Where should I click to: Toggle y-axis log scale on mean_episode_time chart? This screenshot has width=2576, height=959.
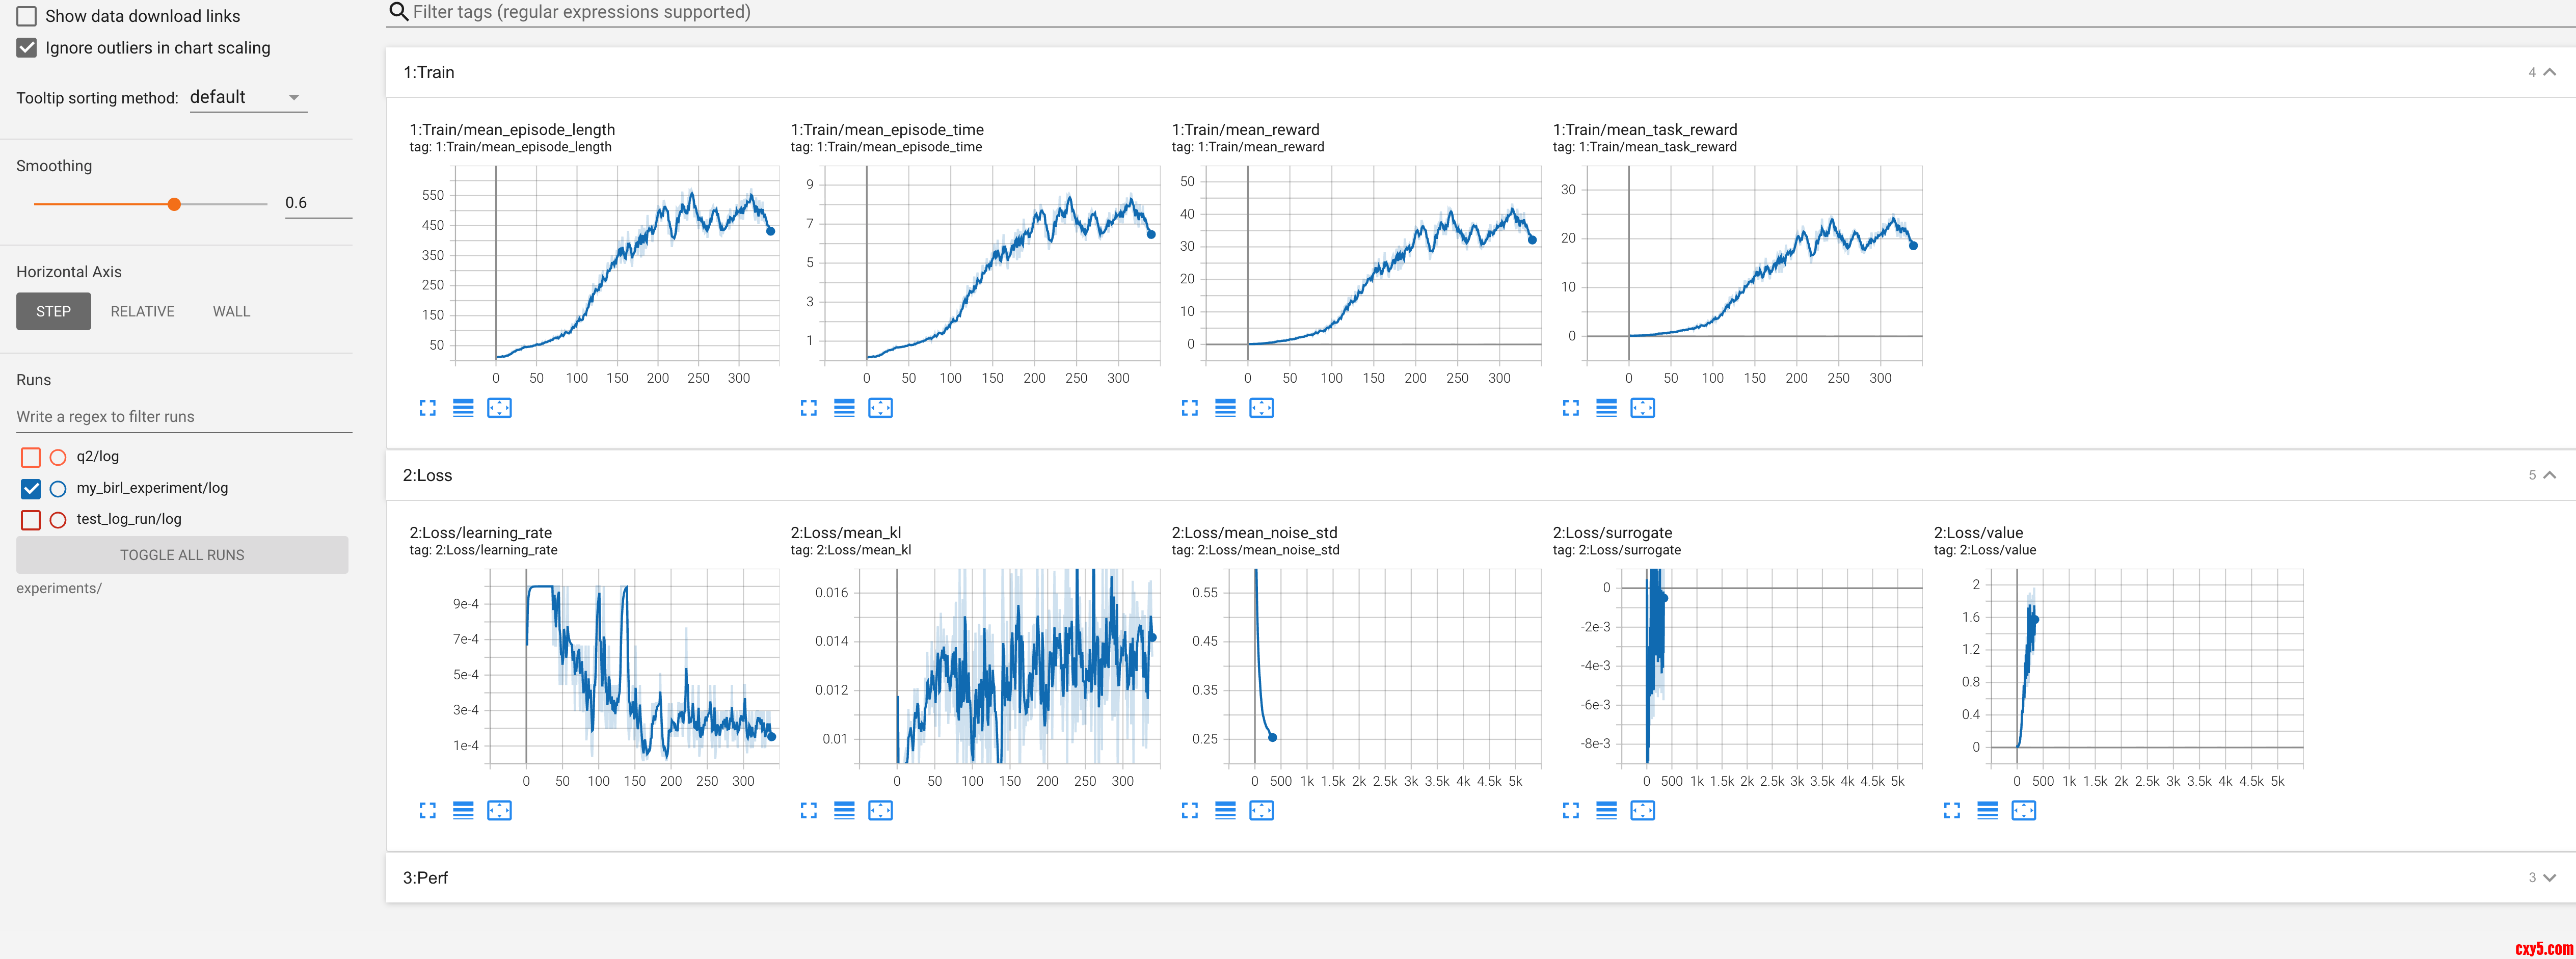[844, 408]
